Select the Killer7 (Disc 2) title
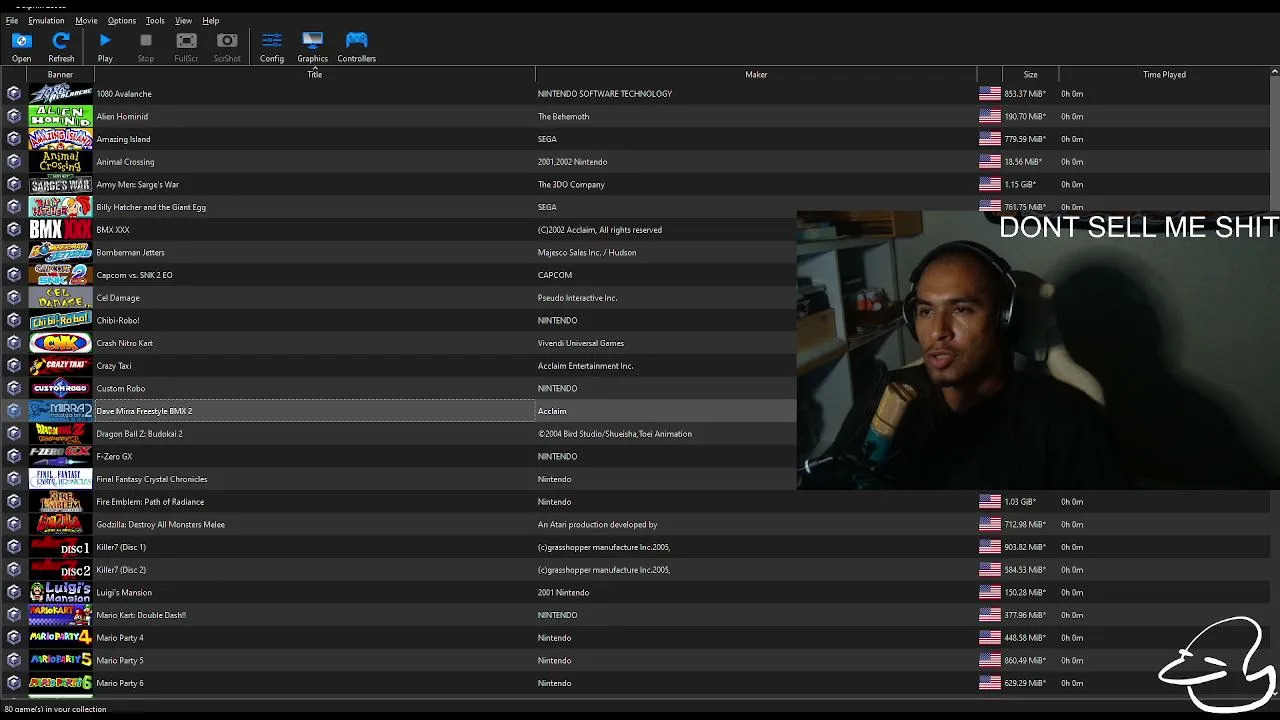The width and height of the screenshot is (1280, 720). [121, 570]
